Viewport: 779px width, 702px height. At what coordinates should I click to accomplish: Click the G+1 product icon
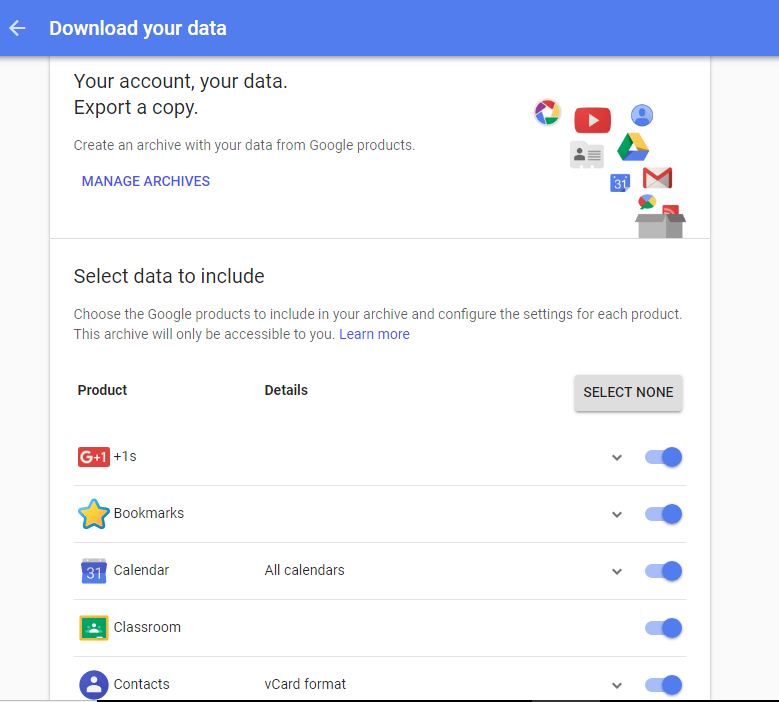click(x=93, y=457)
